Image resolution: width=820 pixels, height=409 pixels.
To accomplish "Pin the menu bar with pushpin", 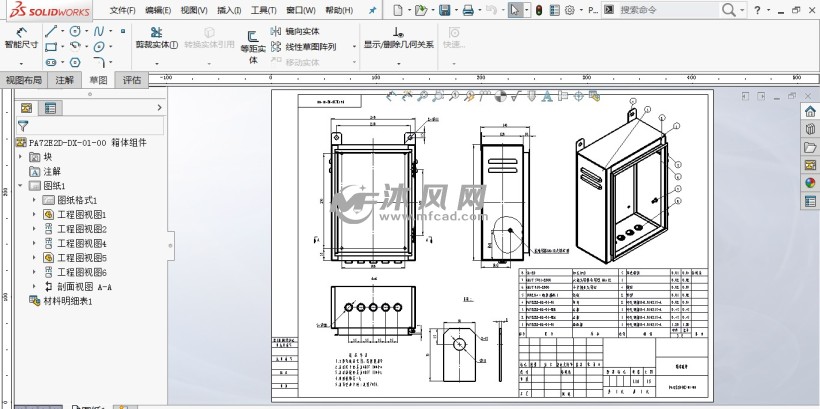I will (x=373, y=10).
